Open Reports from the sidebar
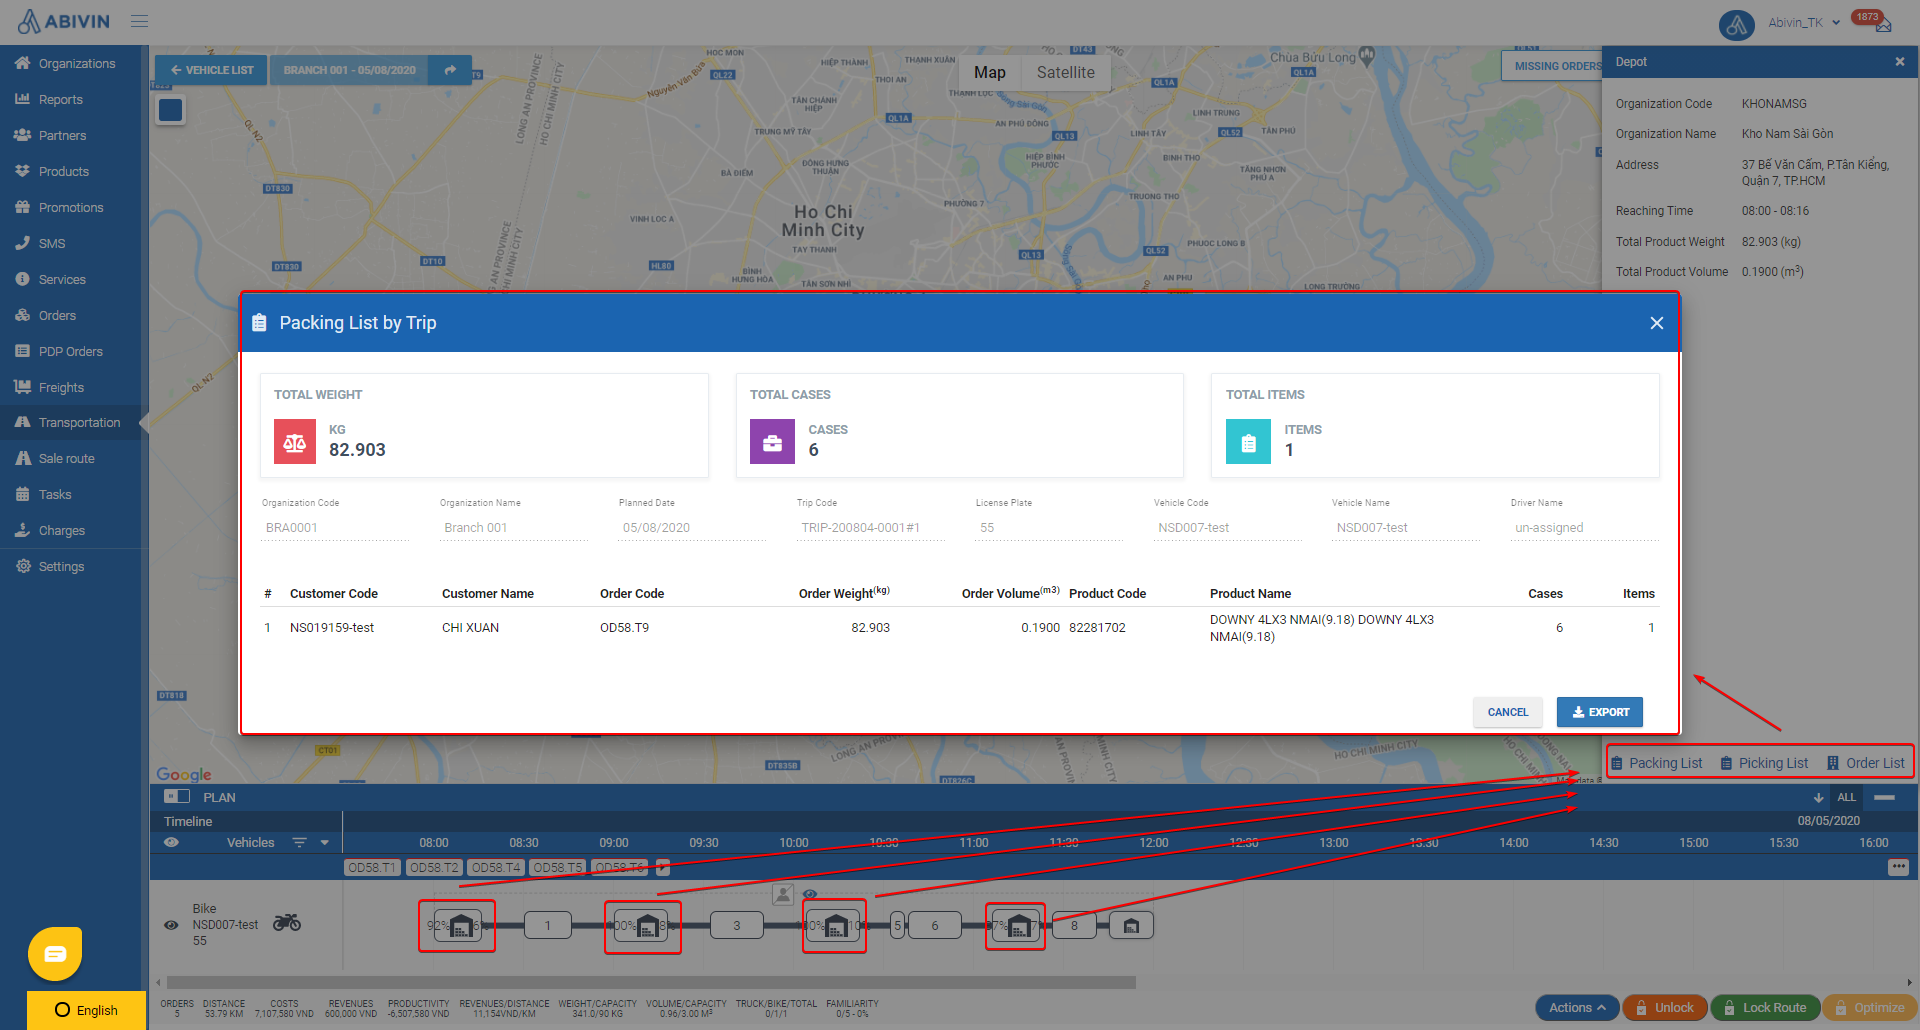Image resolution: width=1920 pixels, height=1030 pixels. (x=60, y=99)
